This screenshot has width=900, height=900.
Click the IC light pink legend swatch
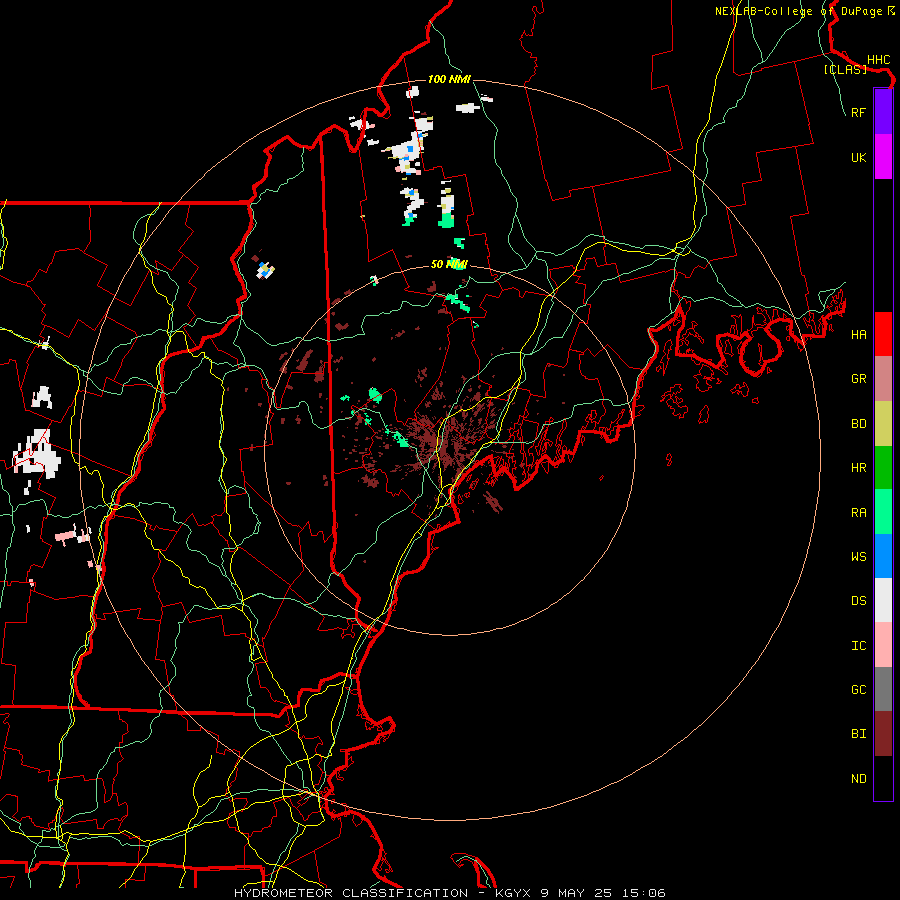point(883,645)
